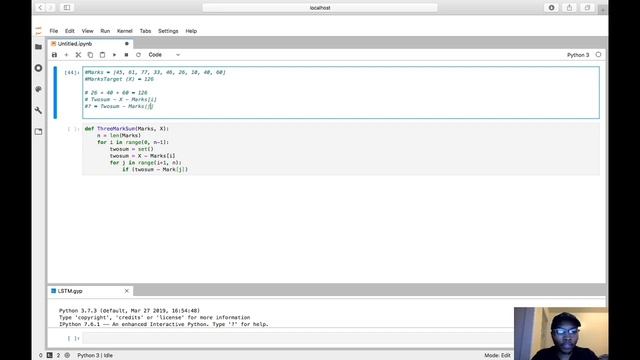Add a new browser tab
This screenshot has width=640, height=360.
[x=602, y=10]
